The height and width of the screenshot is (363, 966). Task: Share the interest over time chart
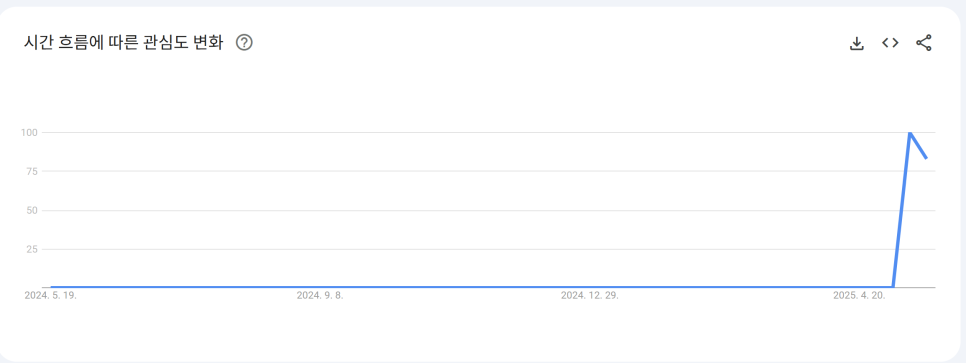pyautogui.click(x=923, y=43)
